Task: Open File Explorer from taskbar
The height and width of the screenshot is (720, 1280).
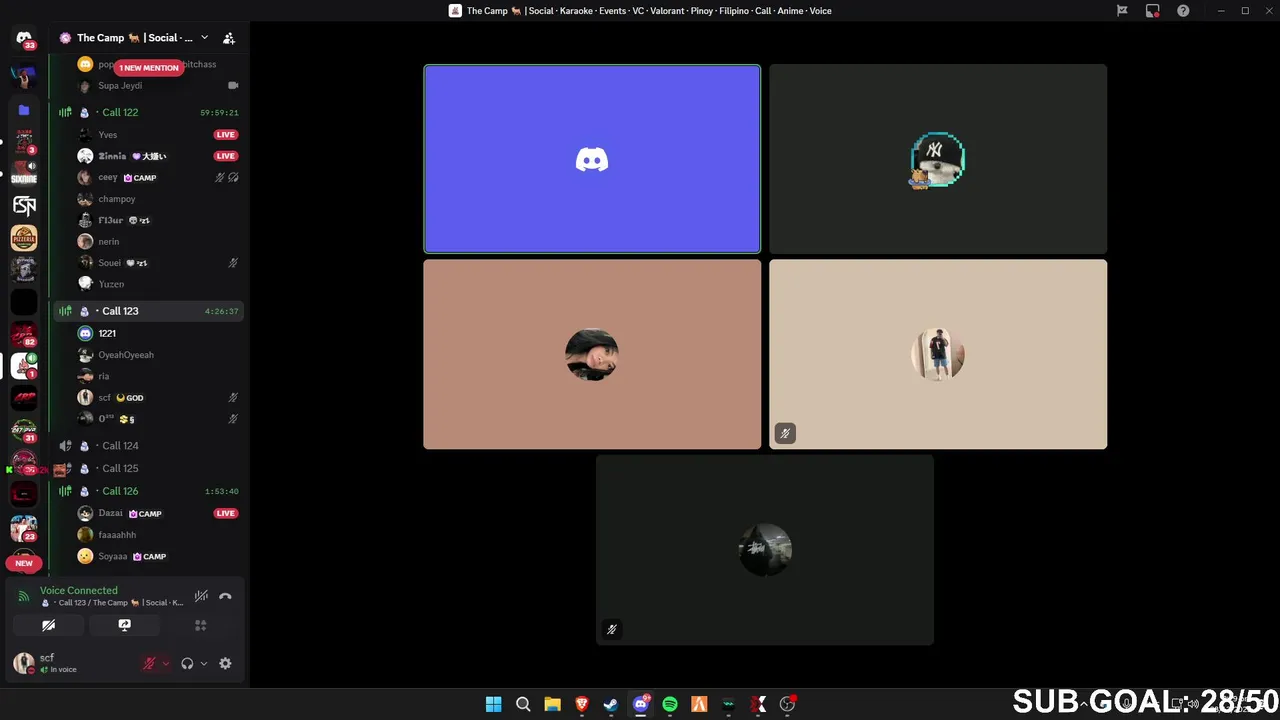Action: pos(552,704)
